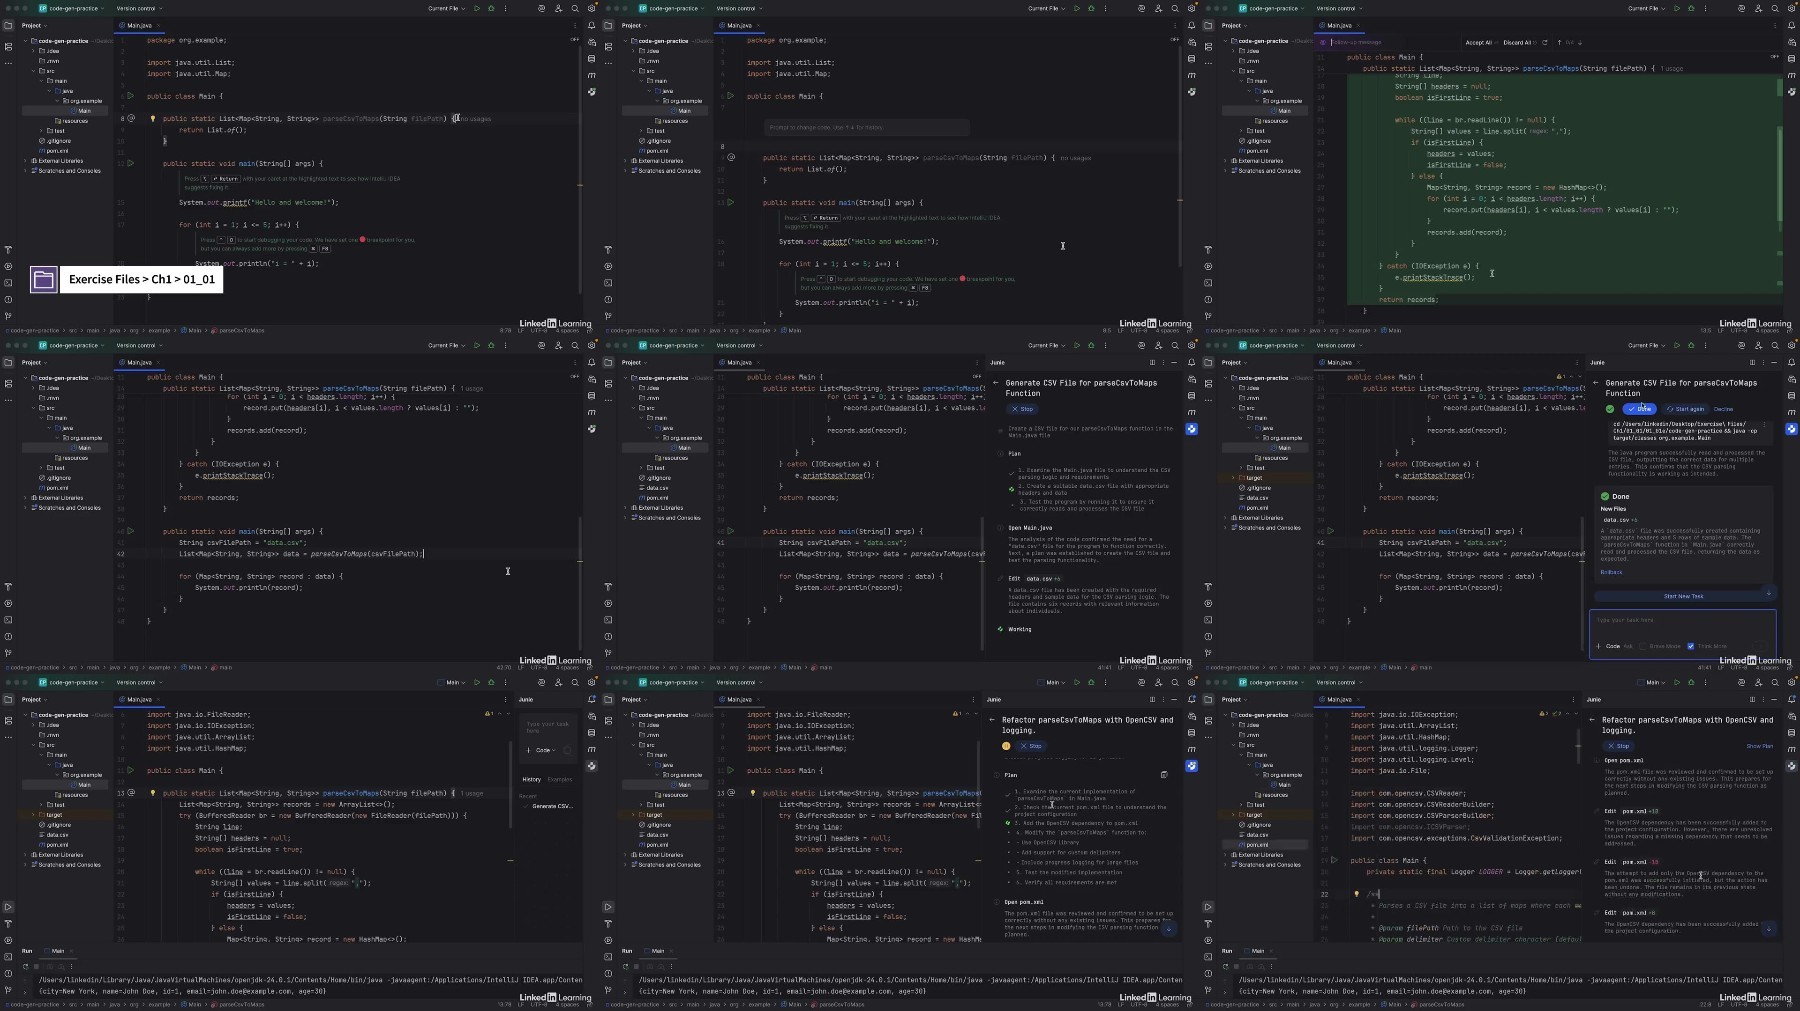Click the regenerate icon next to Discard All

tap(1545, 42)
